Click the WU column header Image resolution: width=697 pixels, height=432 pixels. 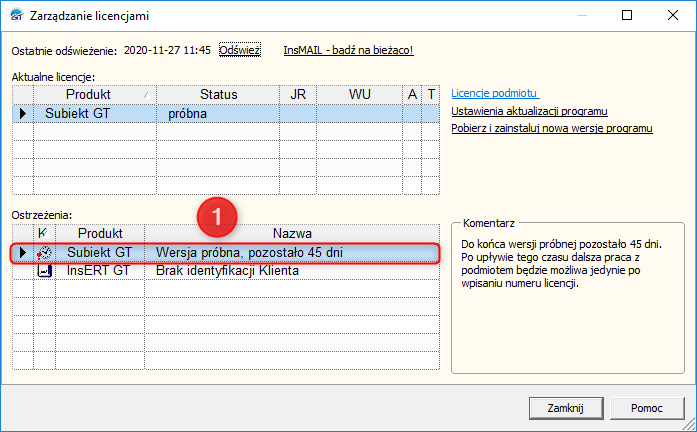point(360,95)
